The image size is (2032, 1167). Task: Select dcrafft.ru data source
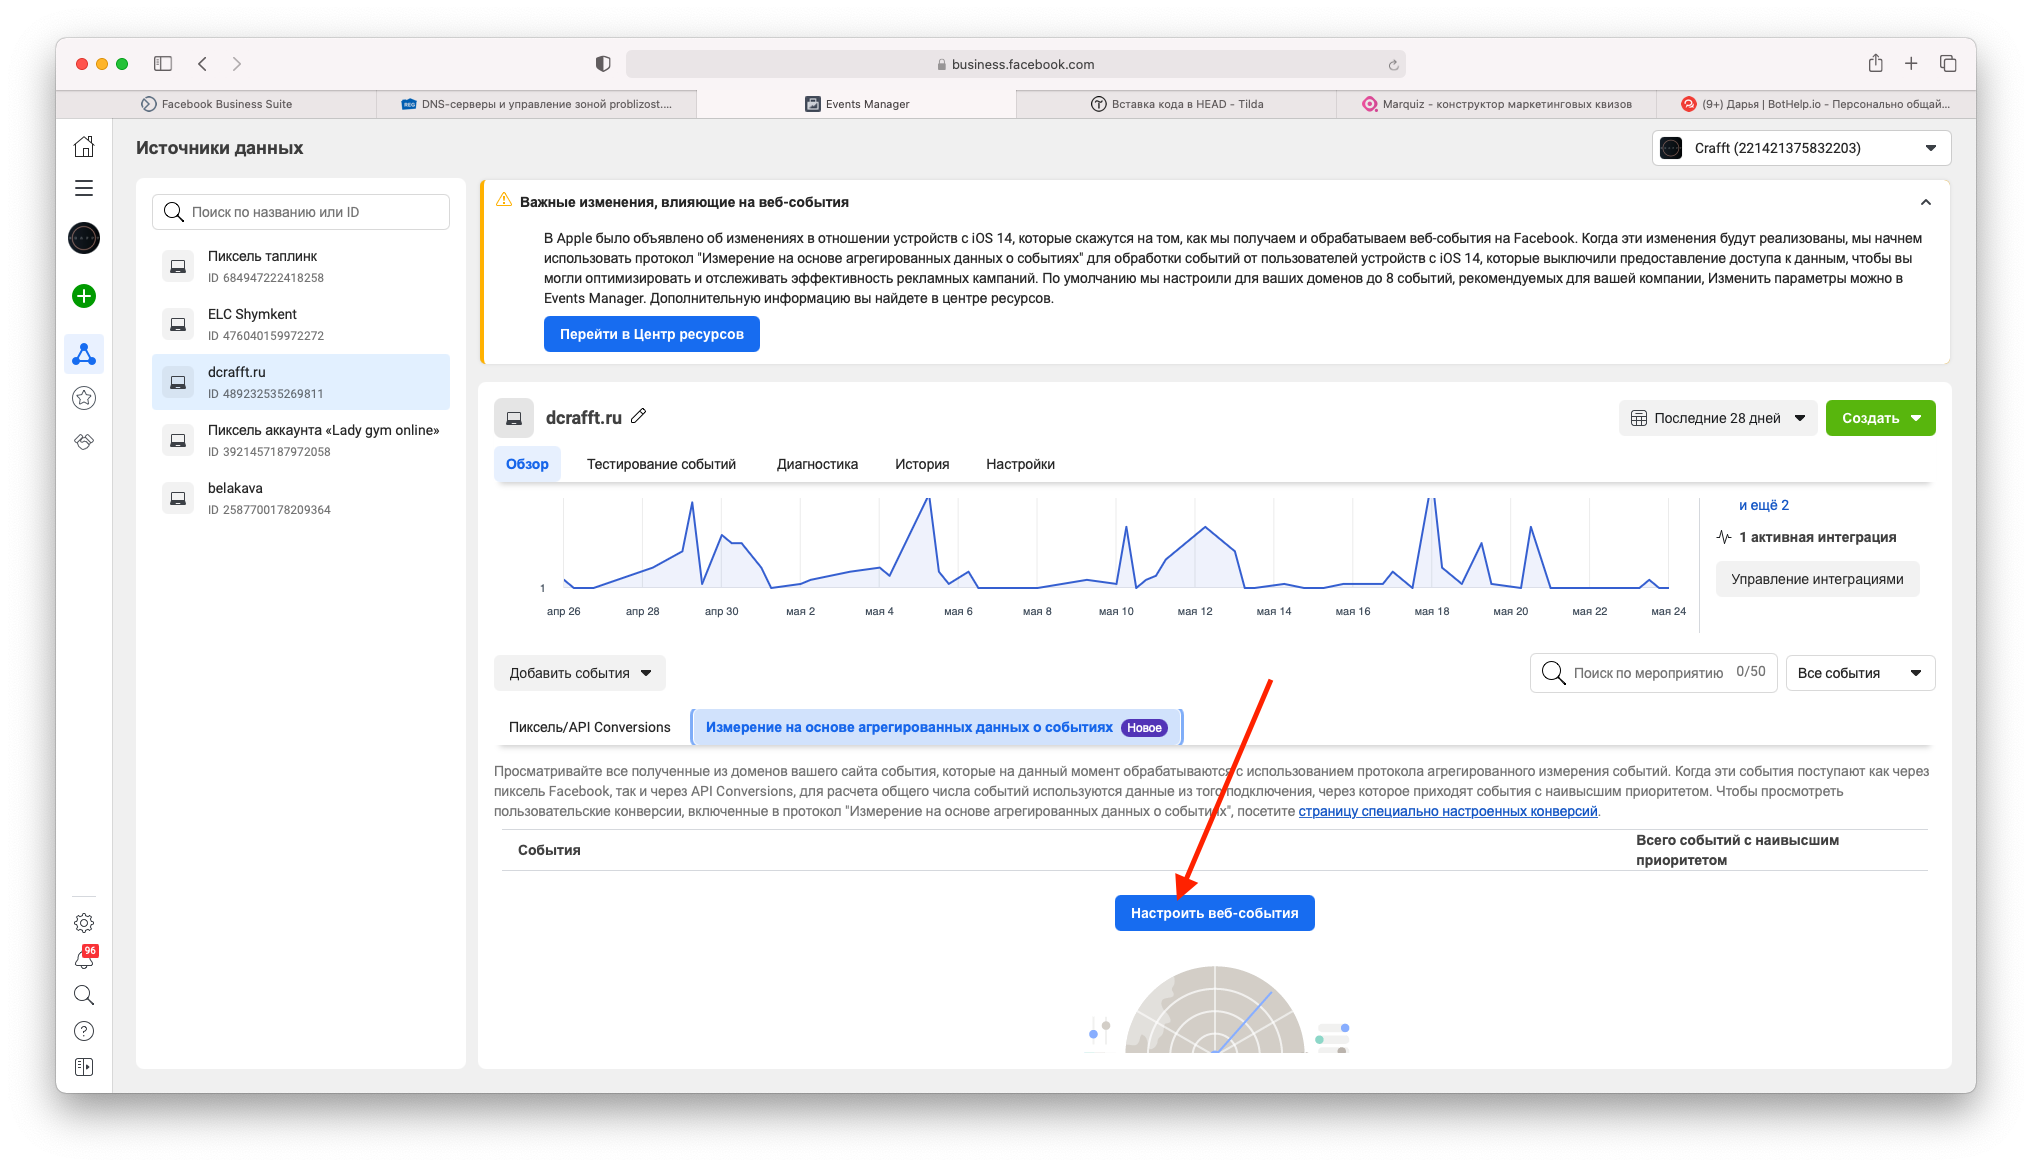[x=301, y=382]
